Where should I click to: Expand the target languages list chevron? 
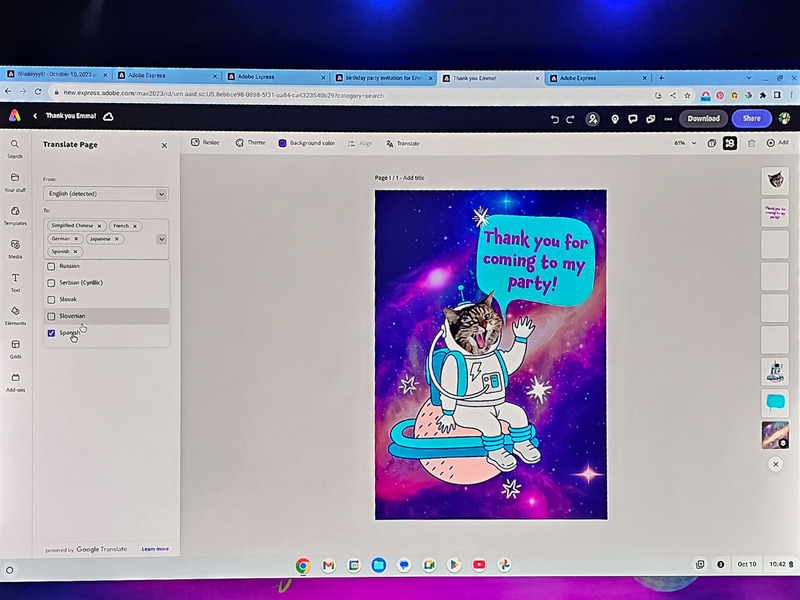(161, 239)
